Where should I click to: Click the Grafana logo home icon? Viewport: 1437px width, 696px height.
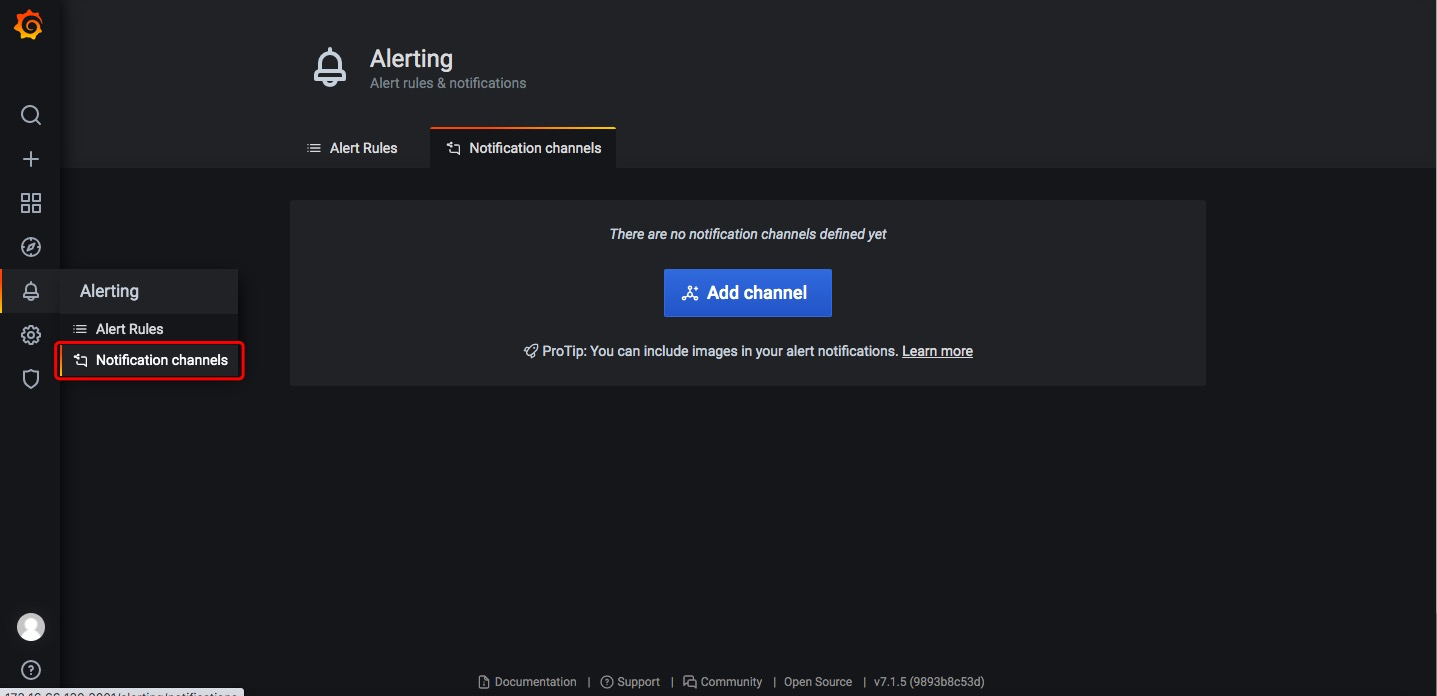pyautogui.click(x=29, y=26)
